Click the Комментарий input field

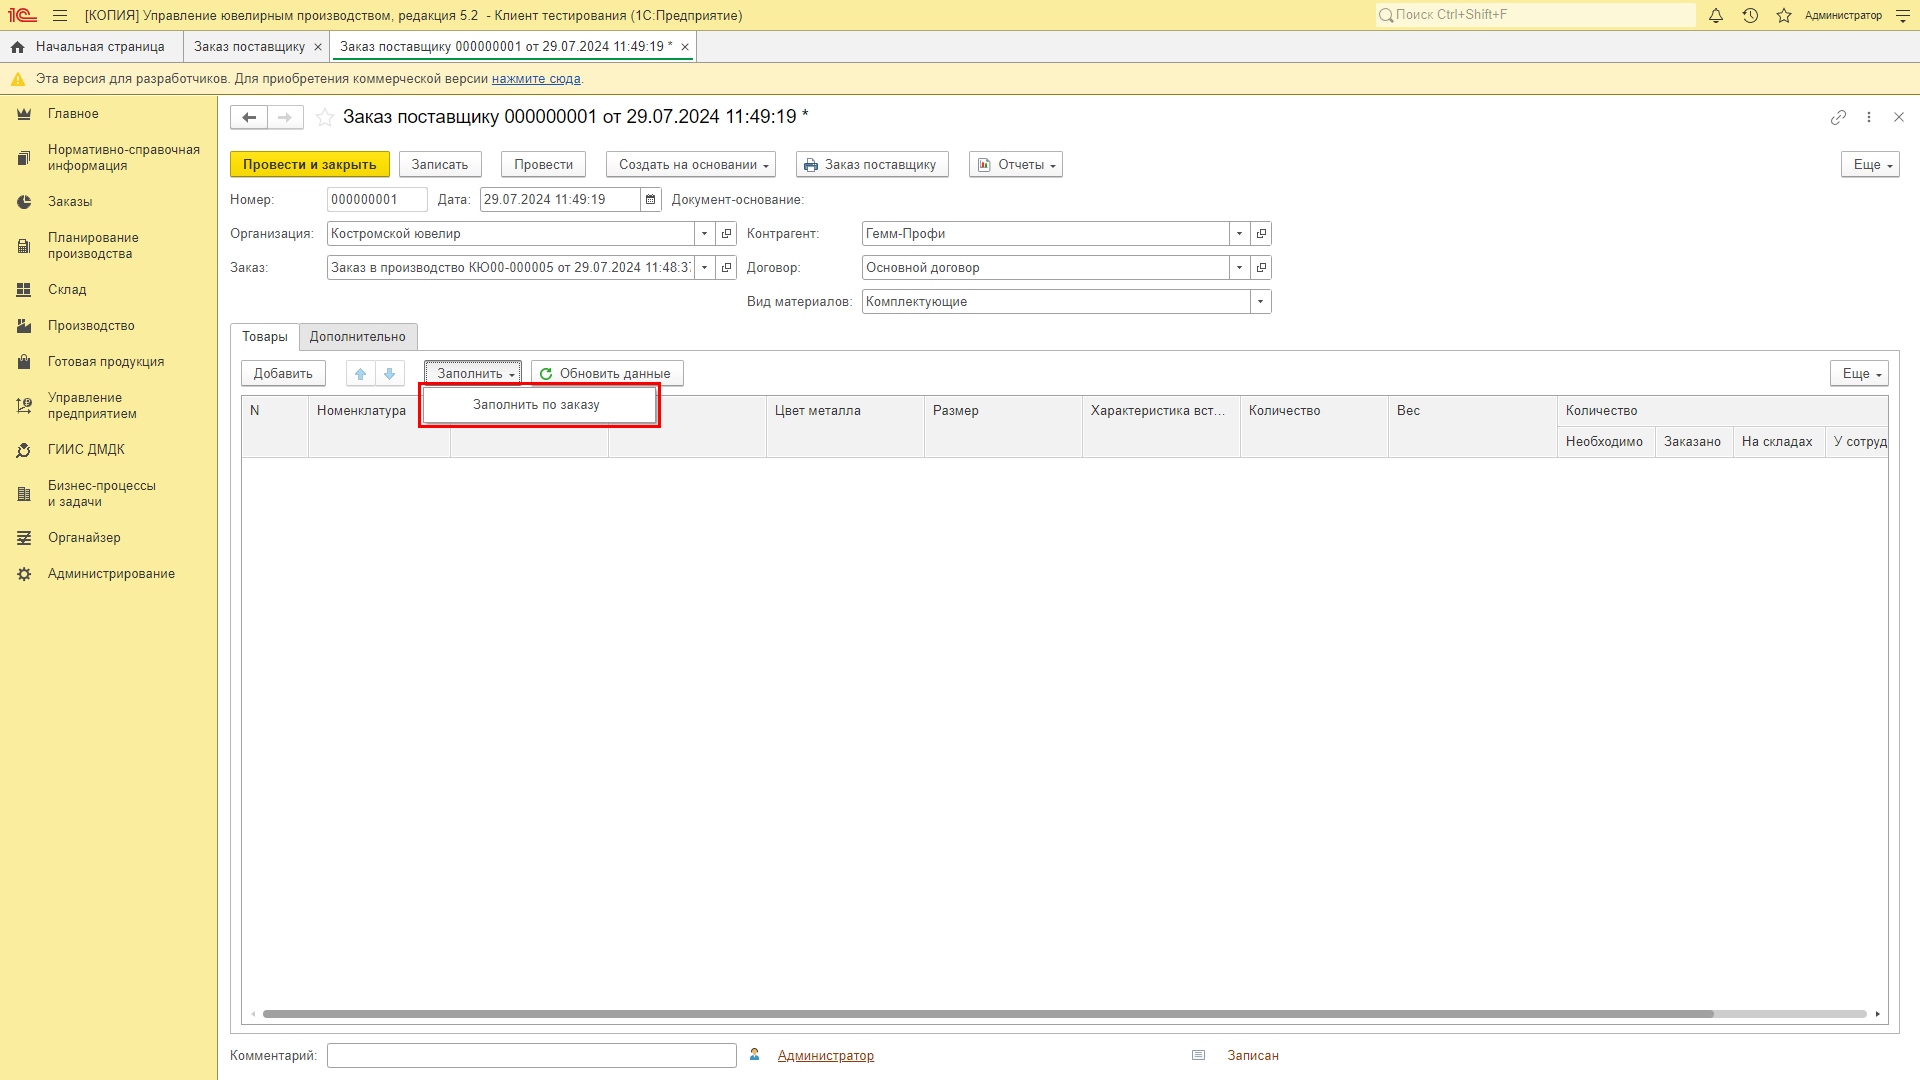(532, 1056)
